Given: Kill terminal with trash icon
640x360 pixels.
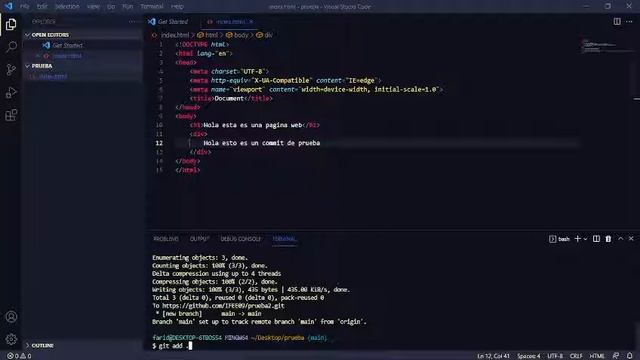Looking at the screenshot, I should [x=608, y=239].
